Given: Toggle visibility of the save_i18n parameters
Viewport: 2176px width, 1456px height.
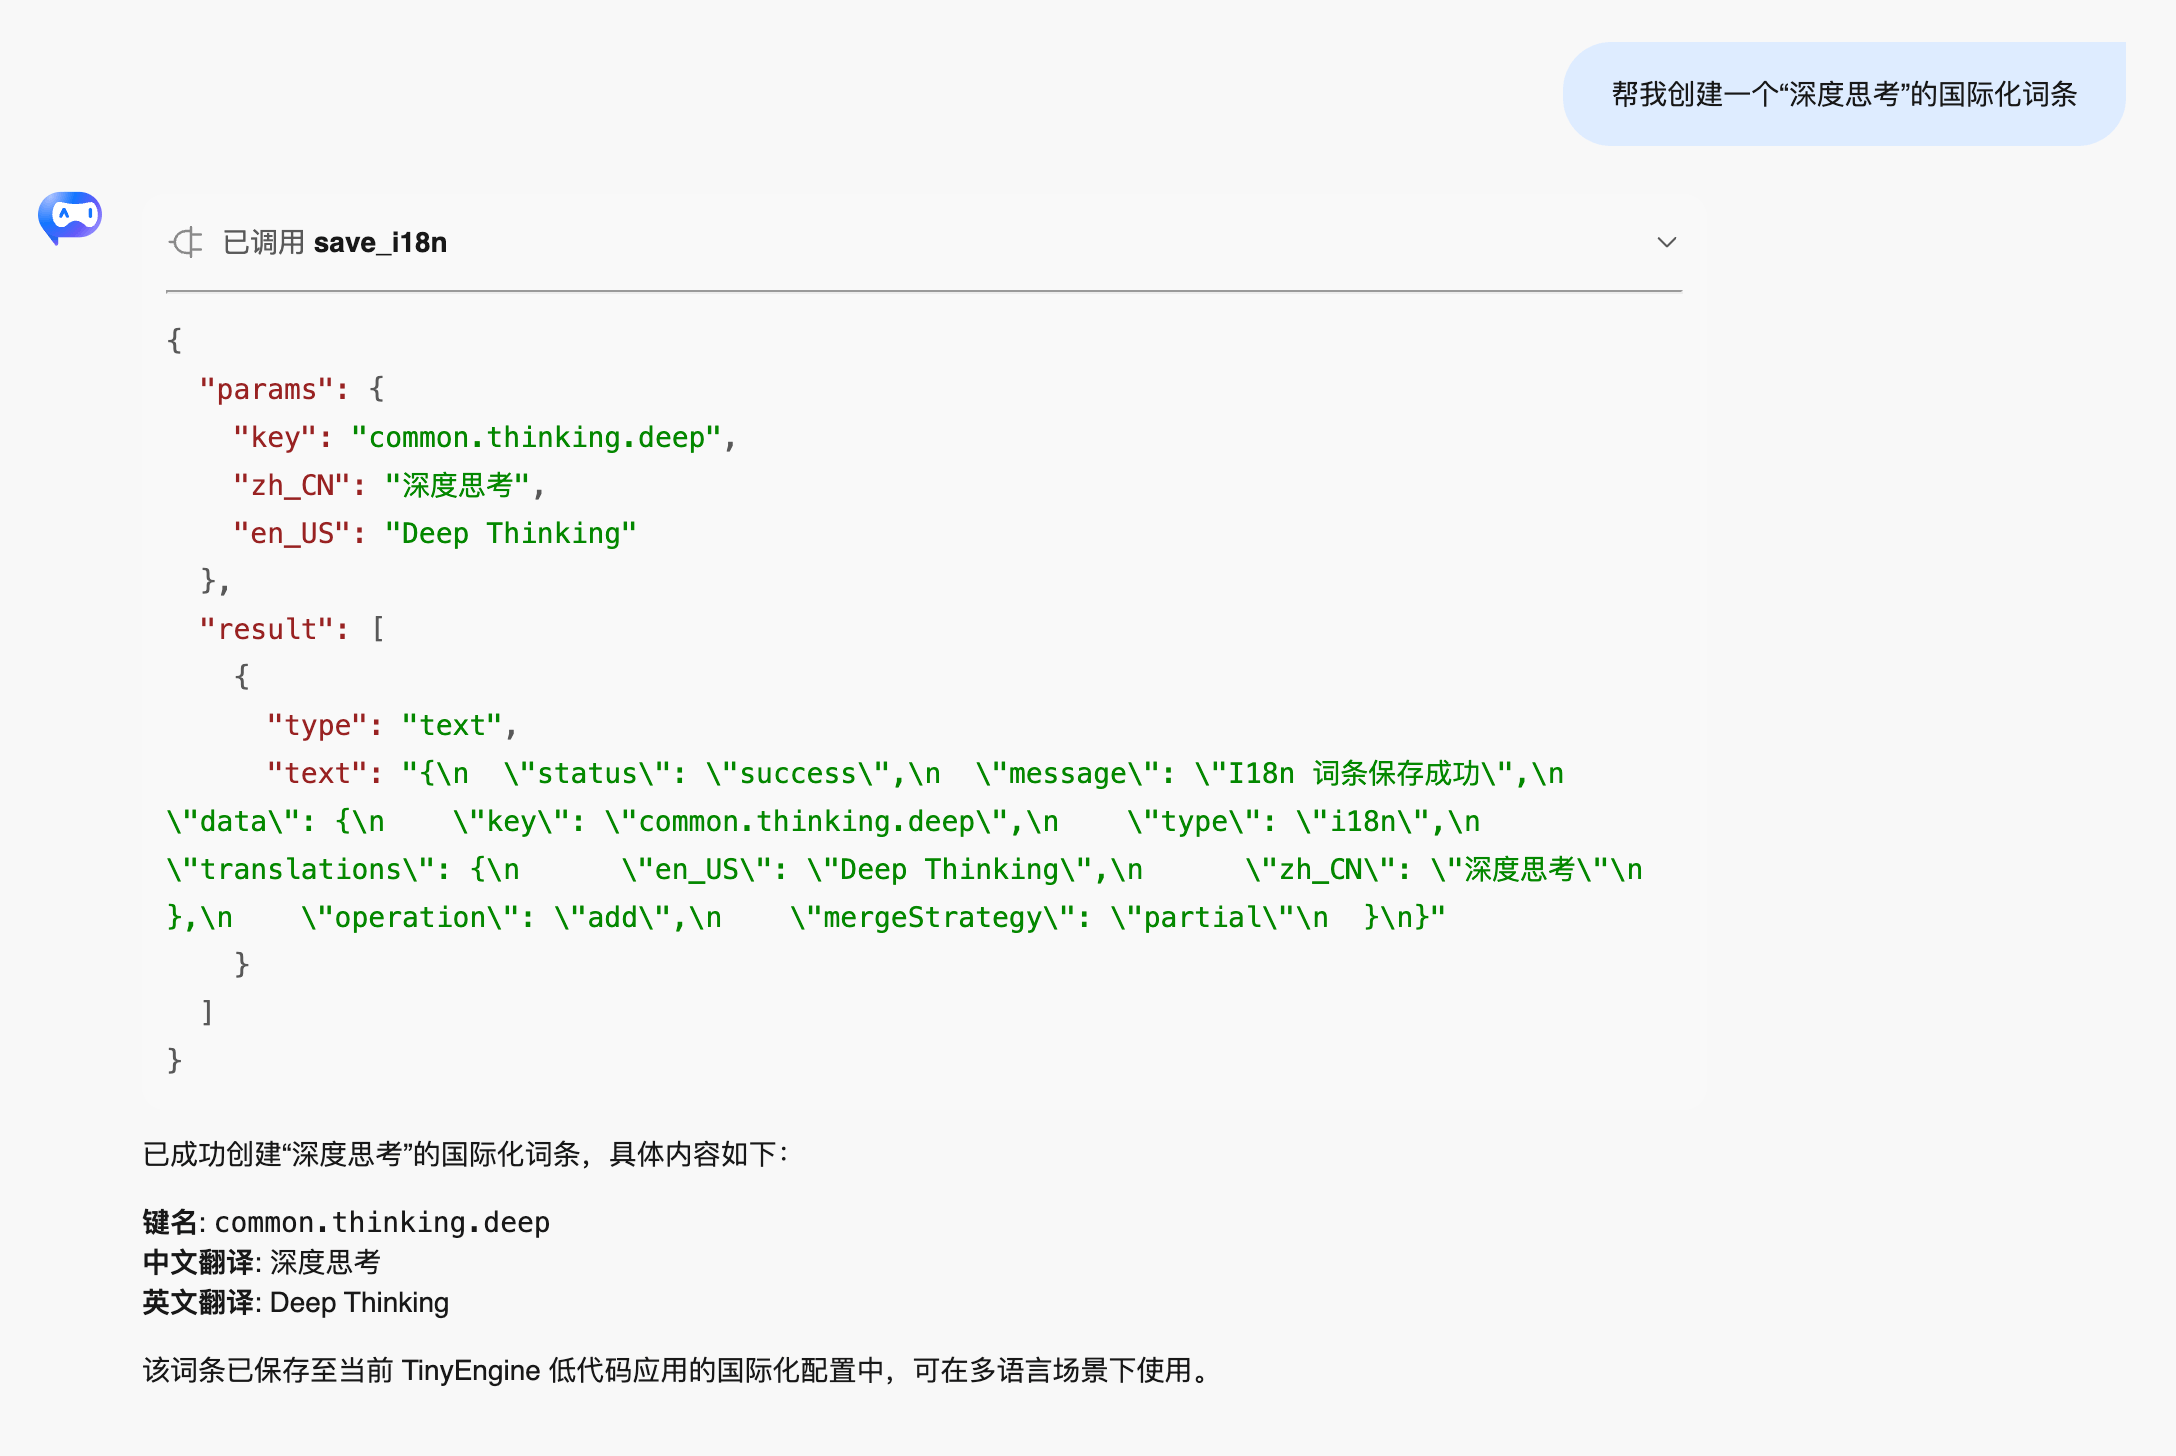Looking at the screenshot, I should coord(1666,242).
